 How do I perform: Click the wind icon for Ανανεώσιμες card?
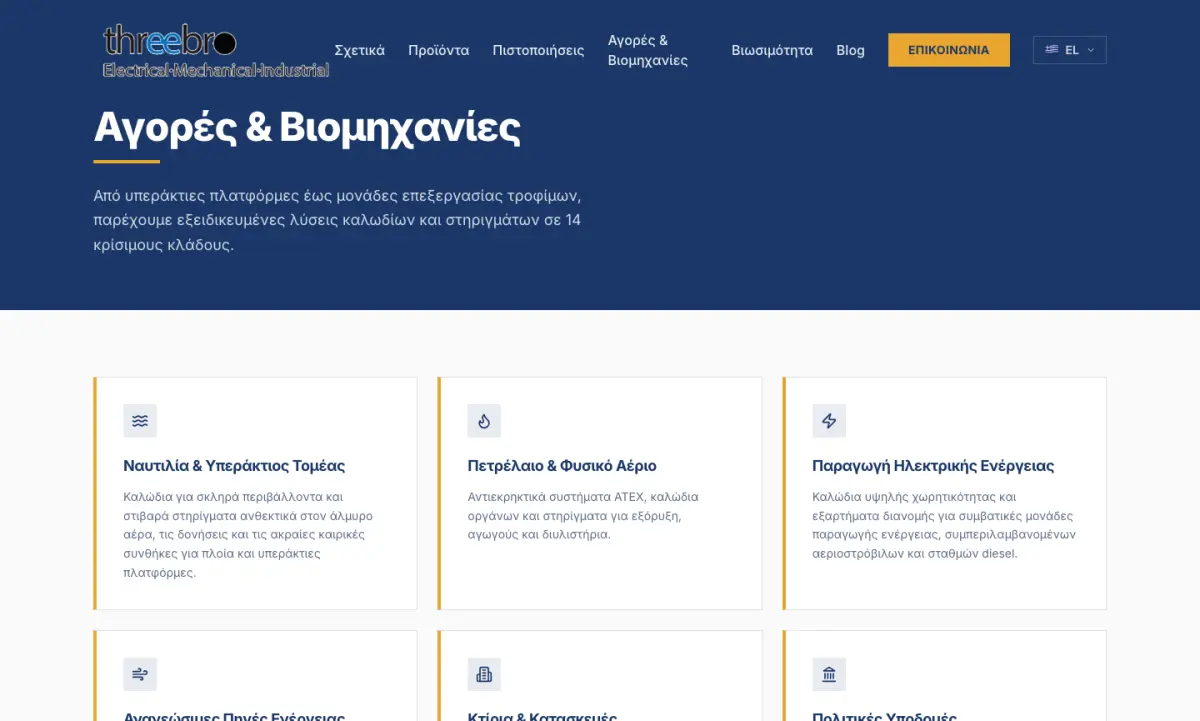pos(140,674)
